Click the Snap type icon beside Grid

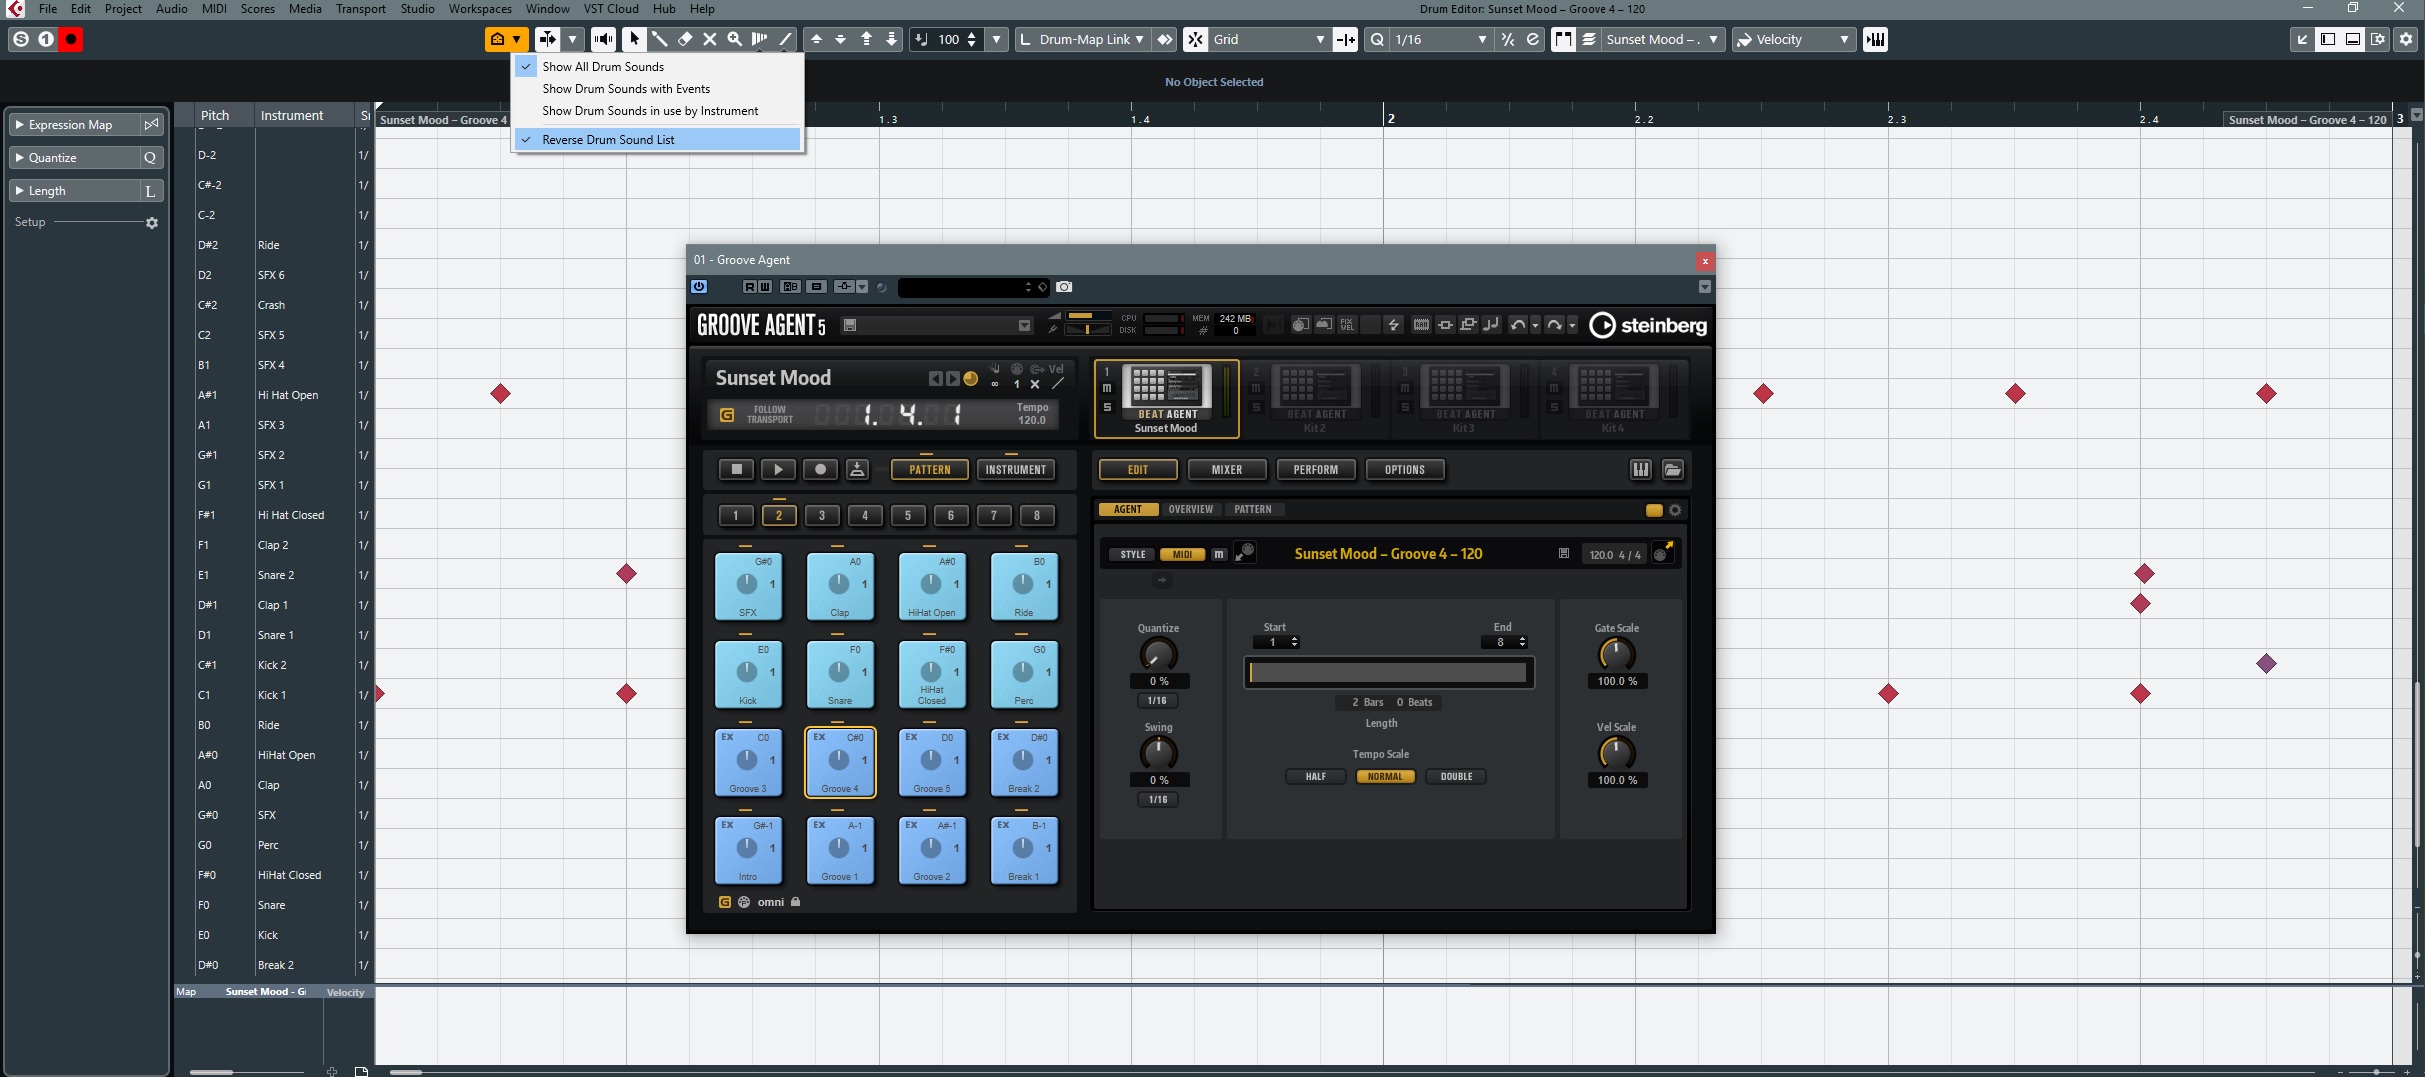point(1195,39)
